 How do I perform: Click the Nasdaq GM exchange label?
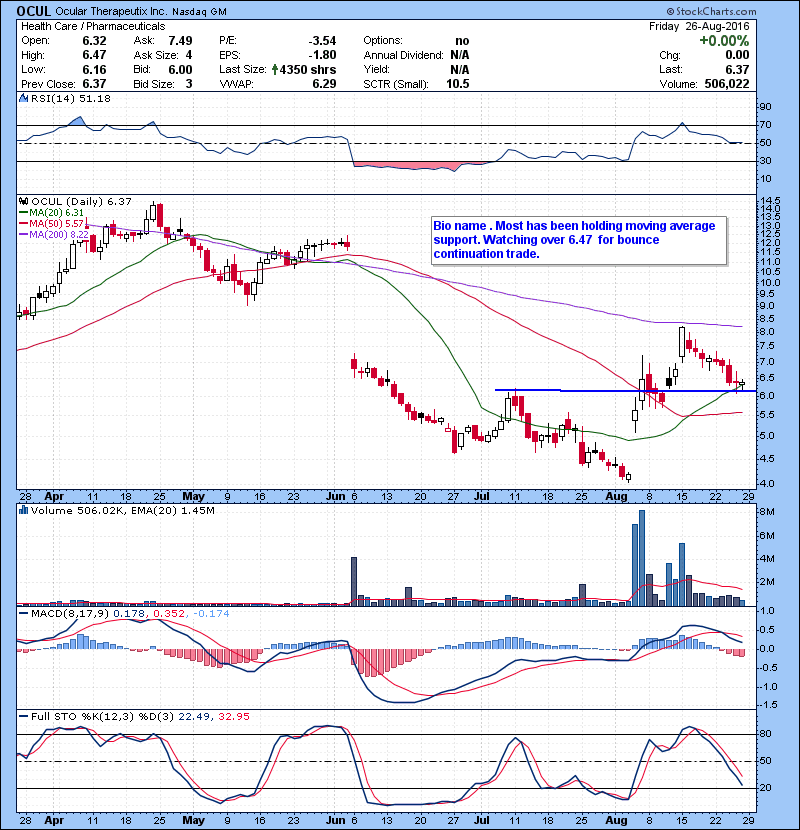tap(200, 12)
